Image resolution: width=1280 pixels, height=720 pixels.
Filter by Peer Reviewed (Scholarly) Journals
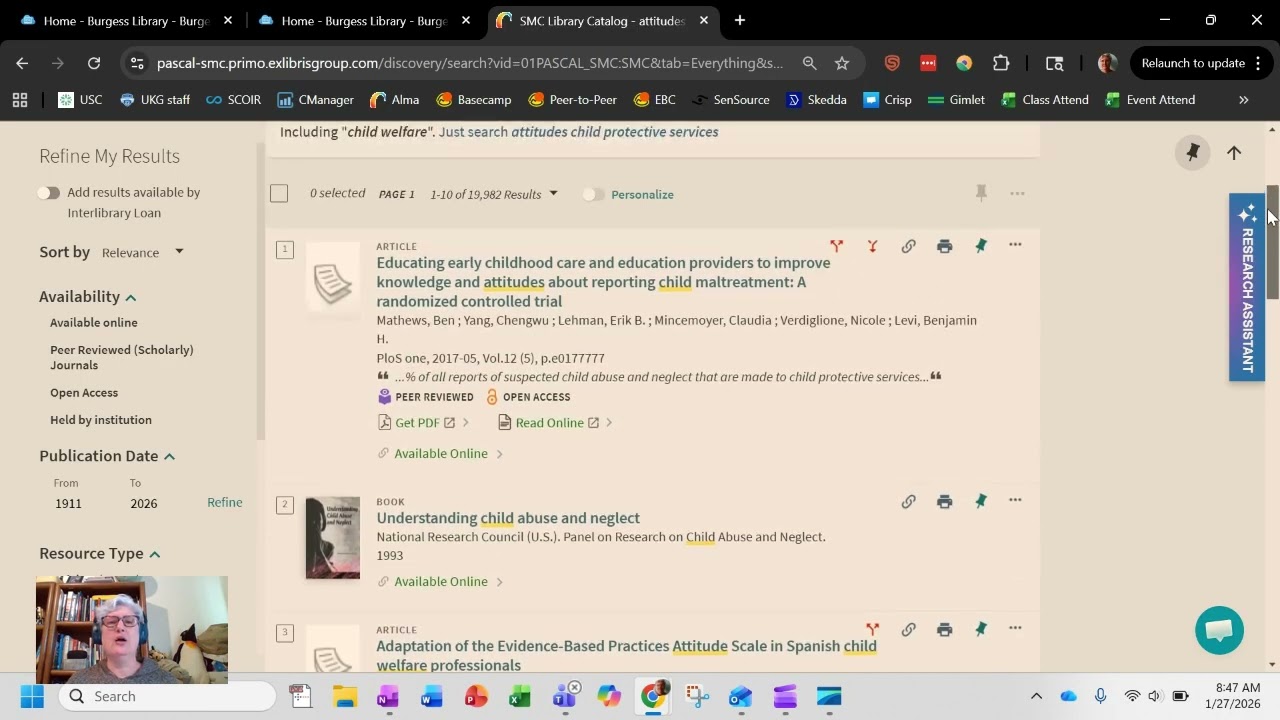coord(122,357)
